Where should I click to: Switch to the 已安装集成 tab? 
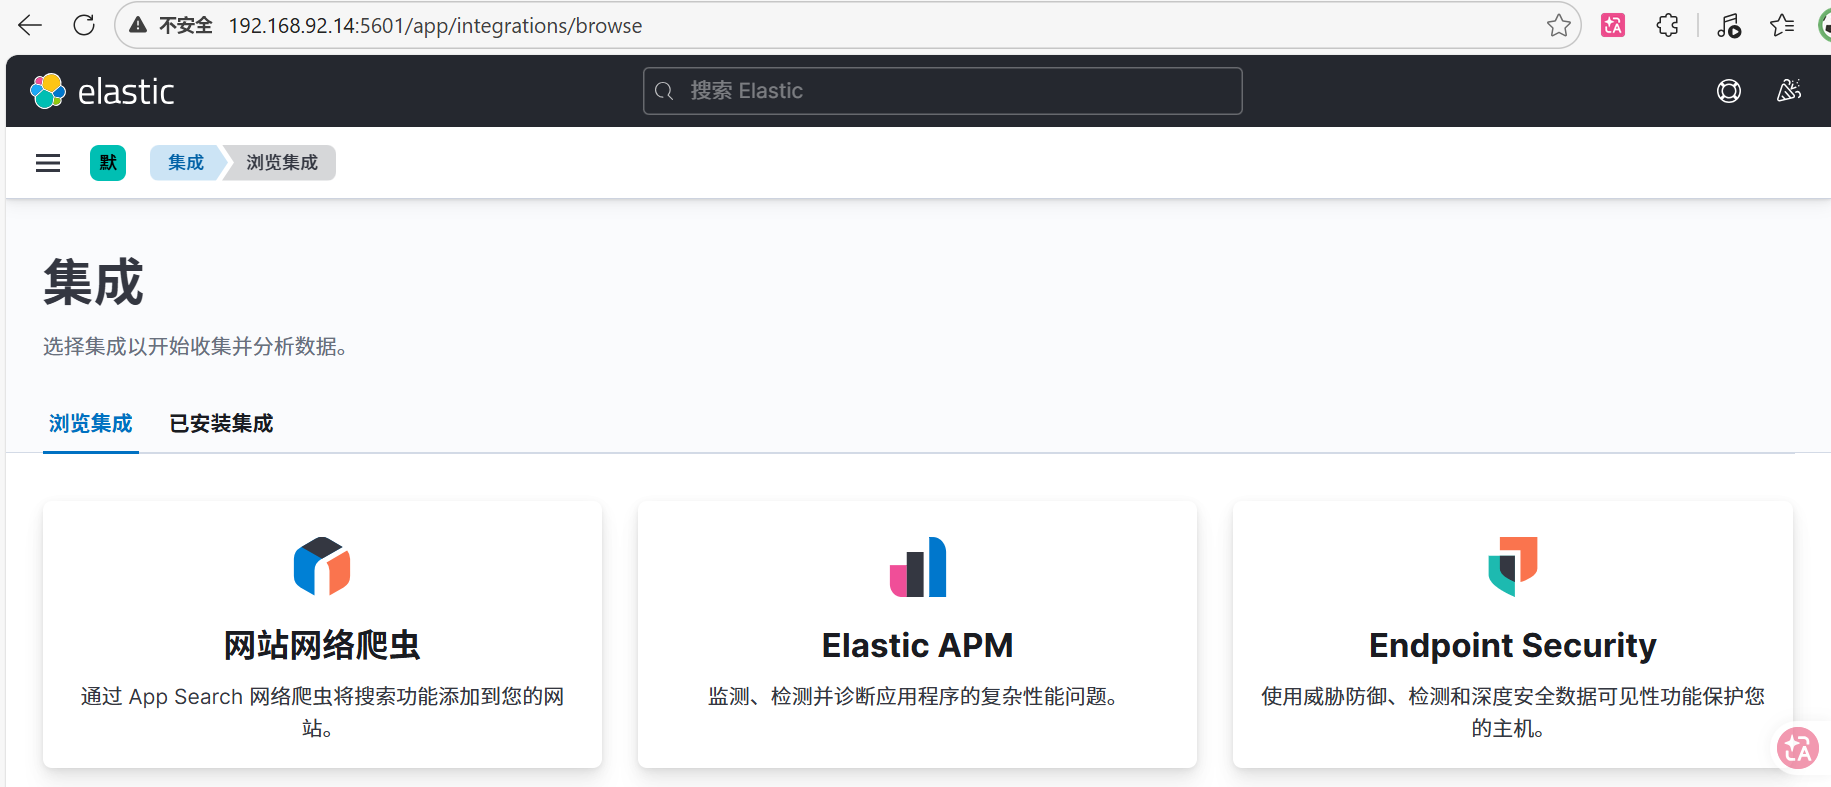[x=221, y=424]
